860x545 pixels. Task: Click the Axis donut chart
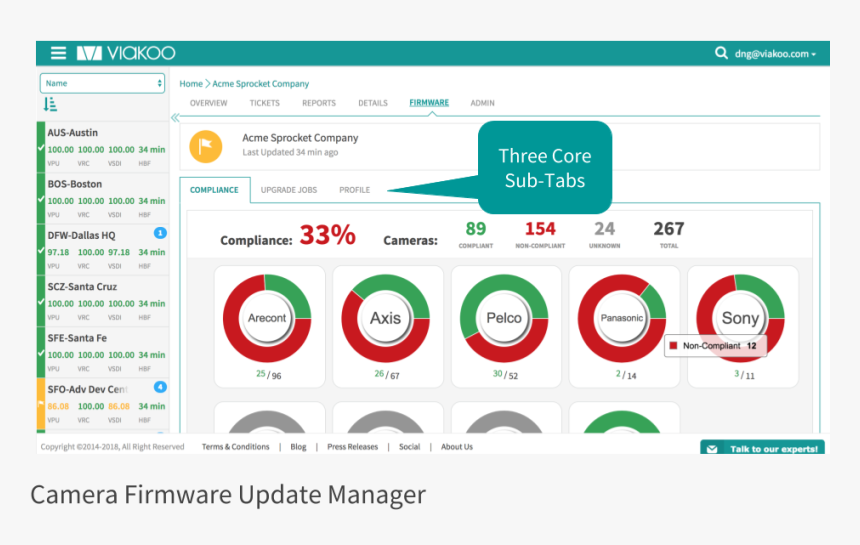point(386,318)
